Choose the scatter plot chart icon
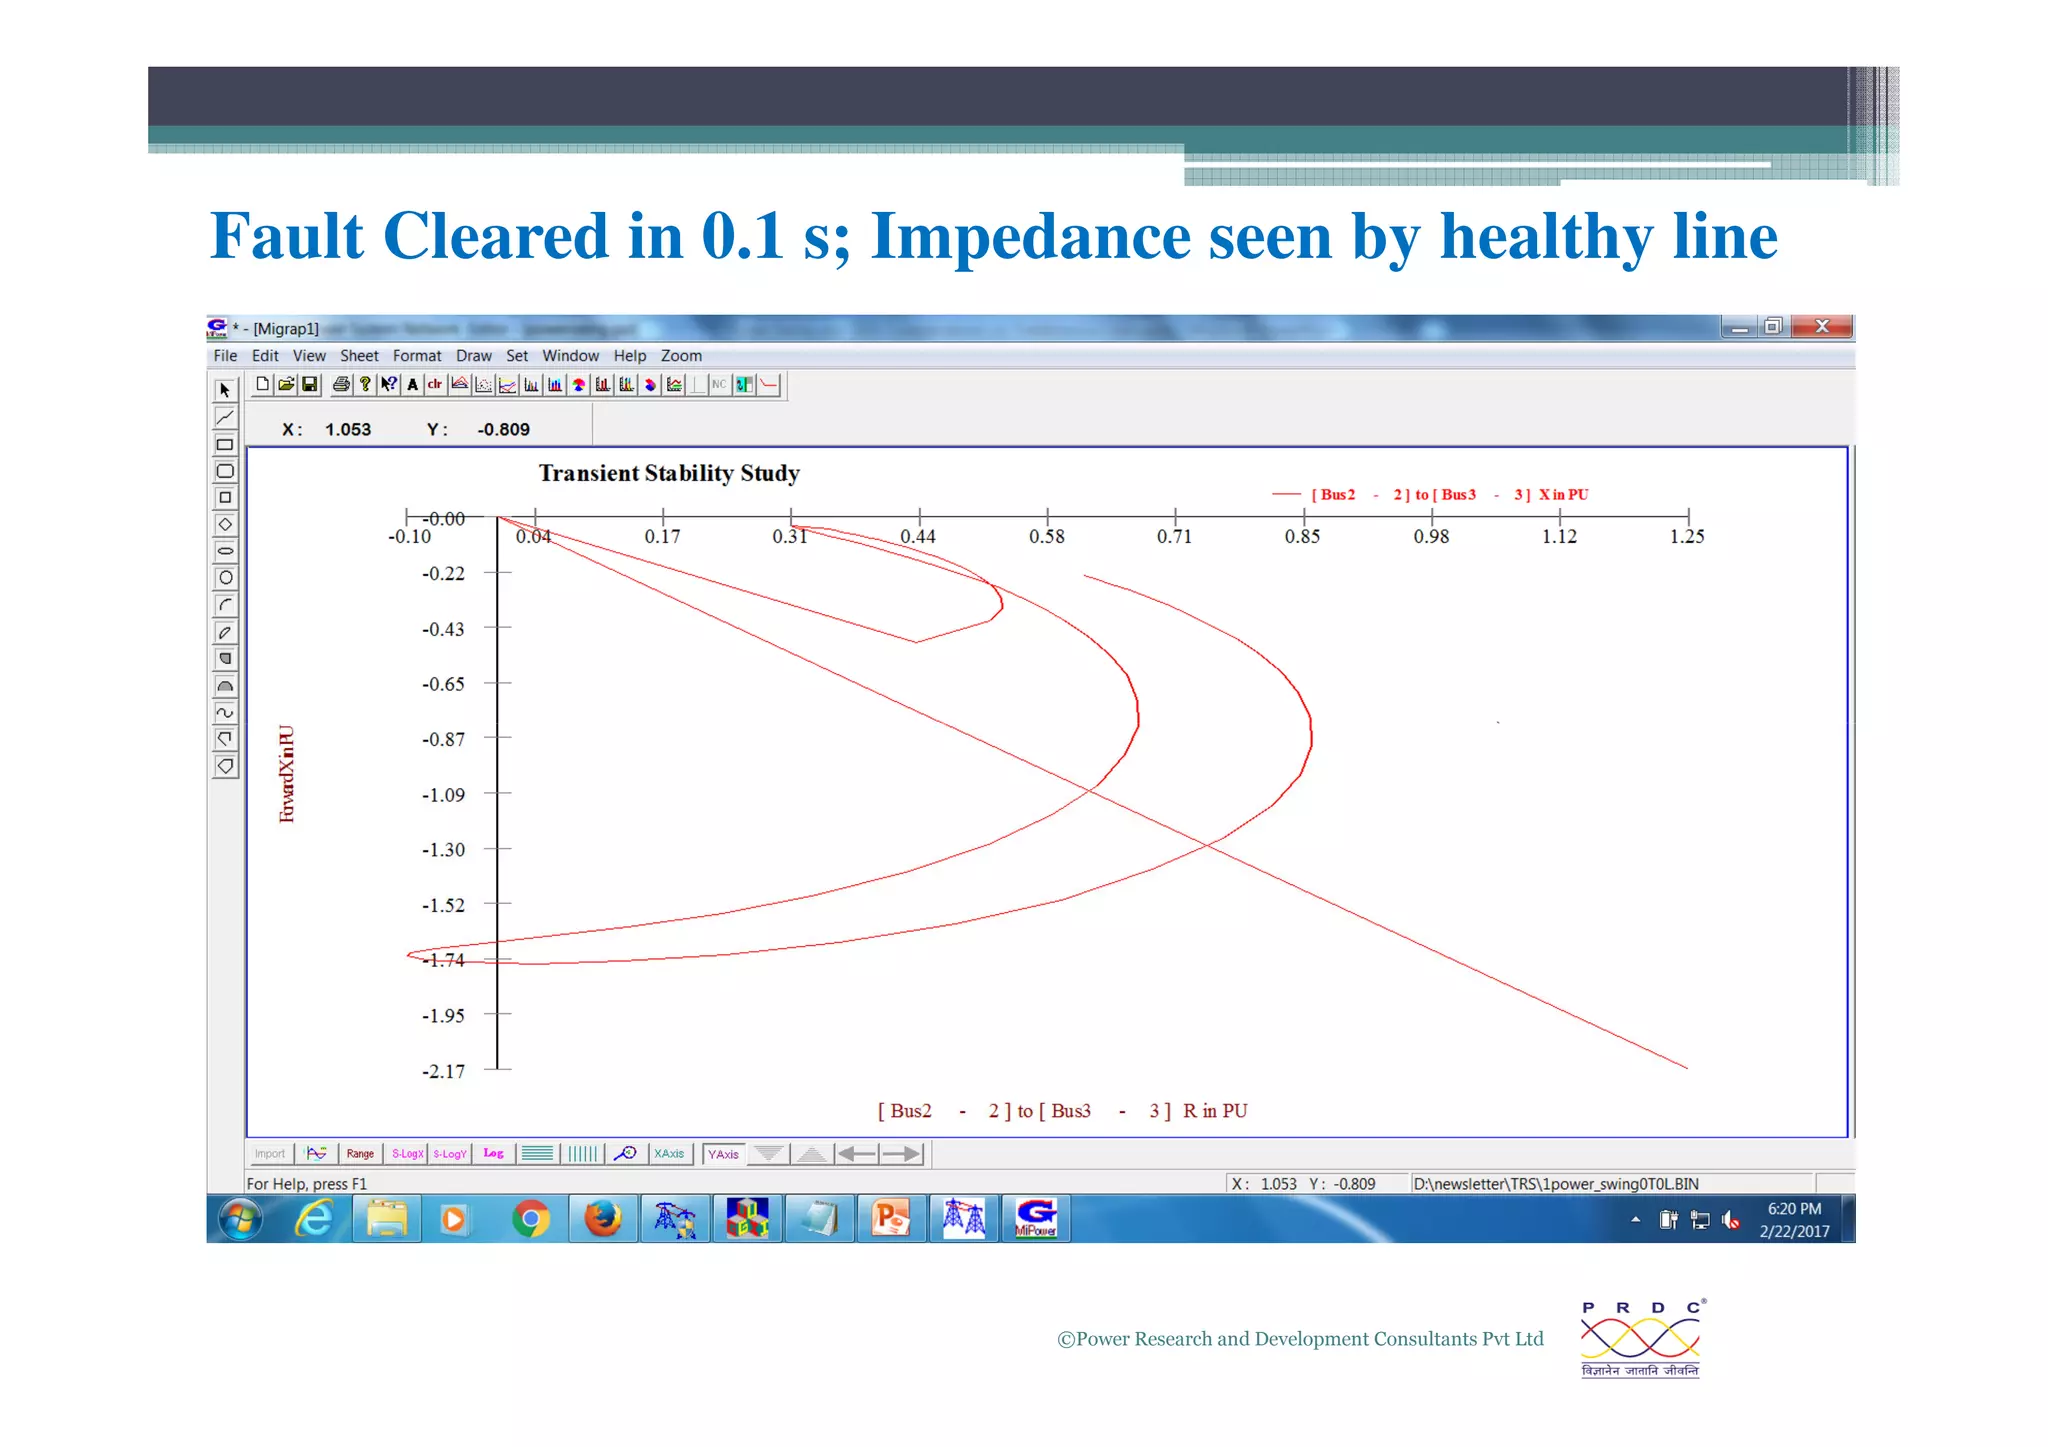 484,385
